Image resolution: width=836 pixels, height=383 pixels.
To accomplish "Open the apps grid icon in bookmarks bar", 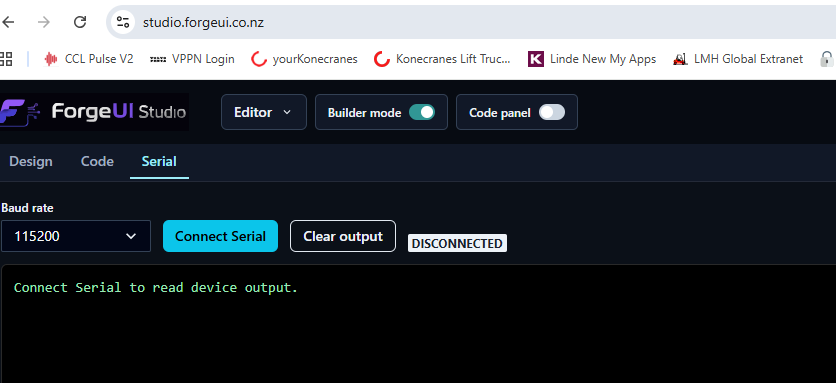I will (x=5, y=59).
